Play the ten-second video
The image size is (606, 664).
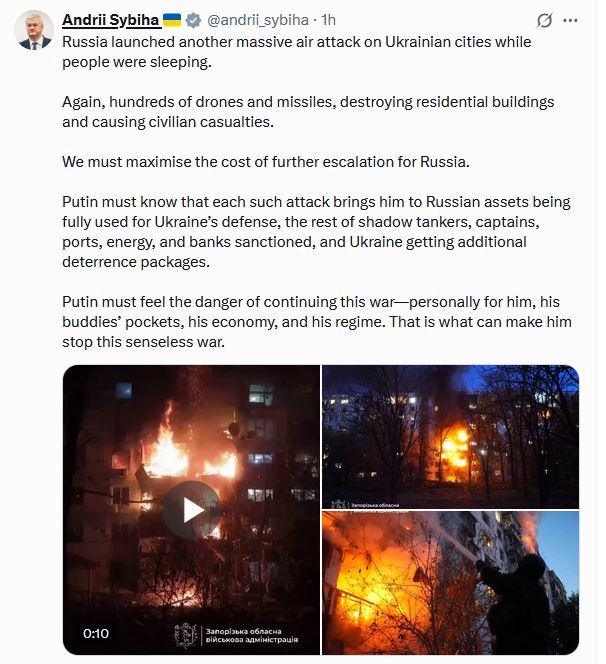point(192,510)
